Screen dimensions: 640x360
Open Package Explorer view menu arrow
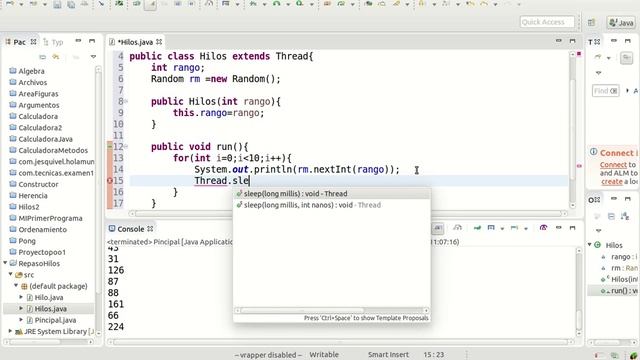tap(93, 57)
